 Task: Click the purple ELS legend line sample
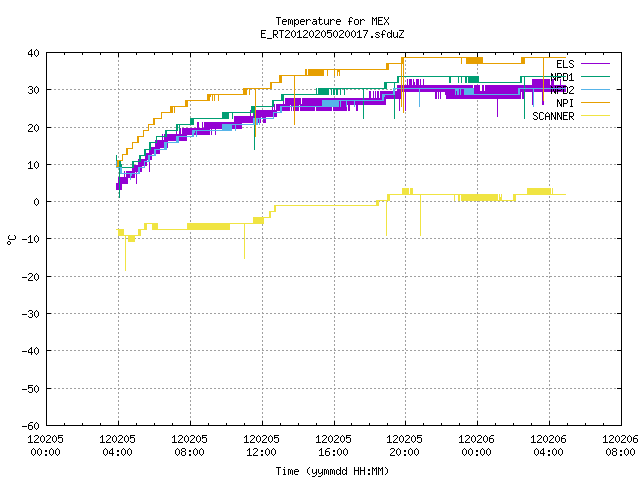pos(595,64)
